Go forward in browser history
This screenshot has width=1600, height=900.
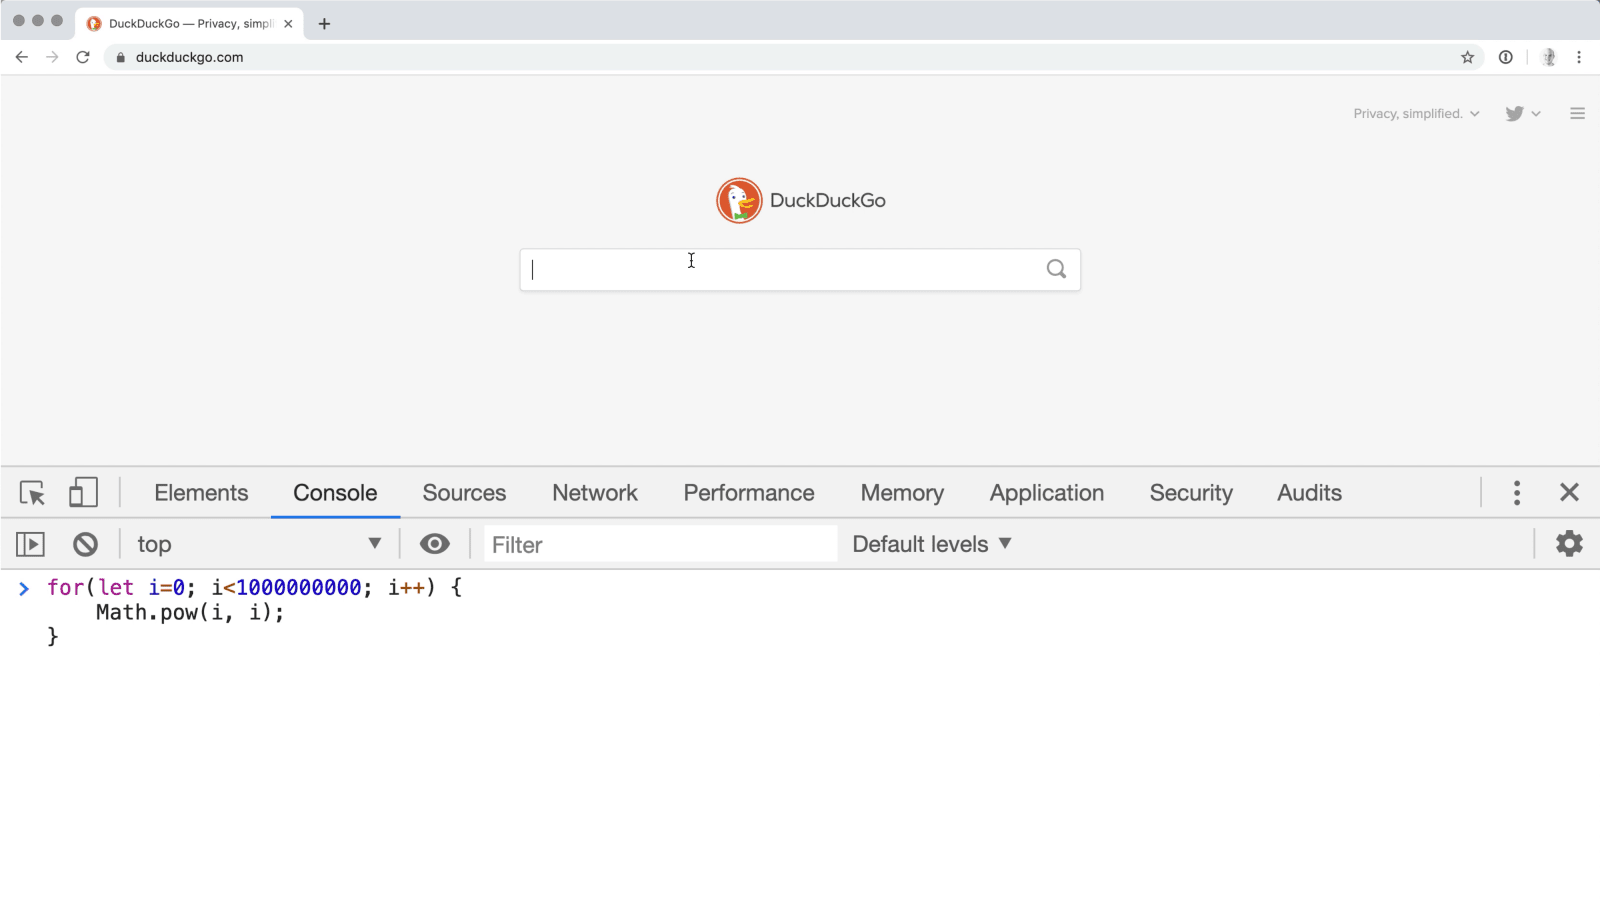(52, 57)
